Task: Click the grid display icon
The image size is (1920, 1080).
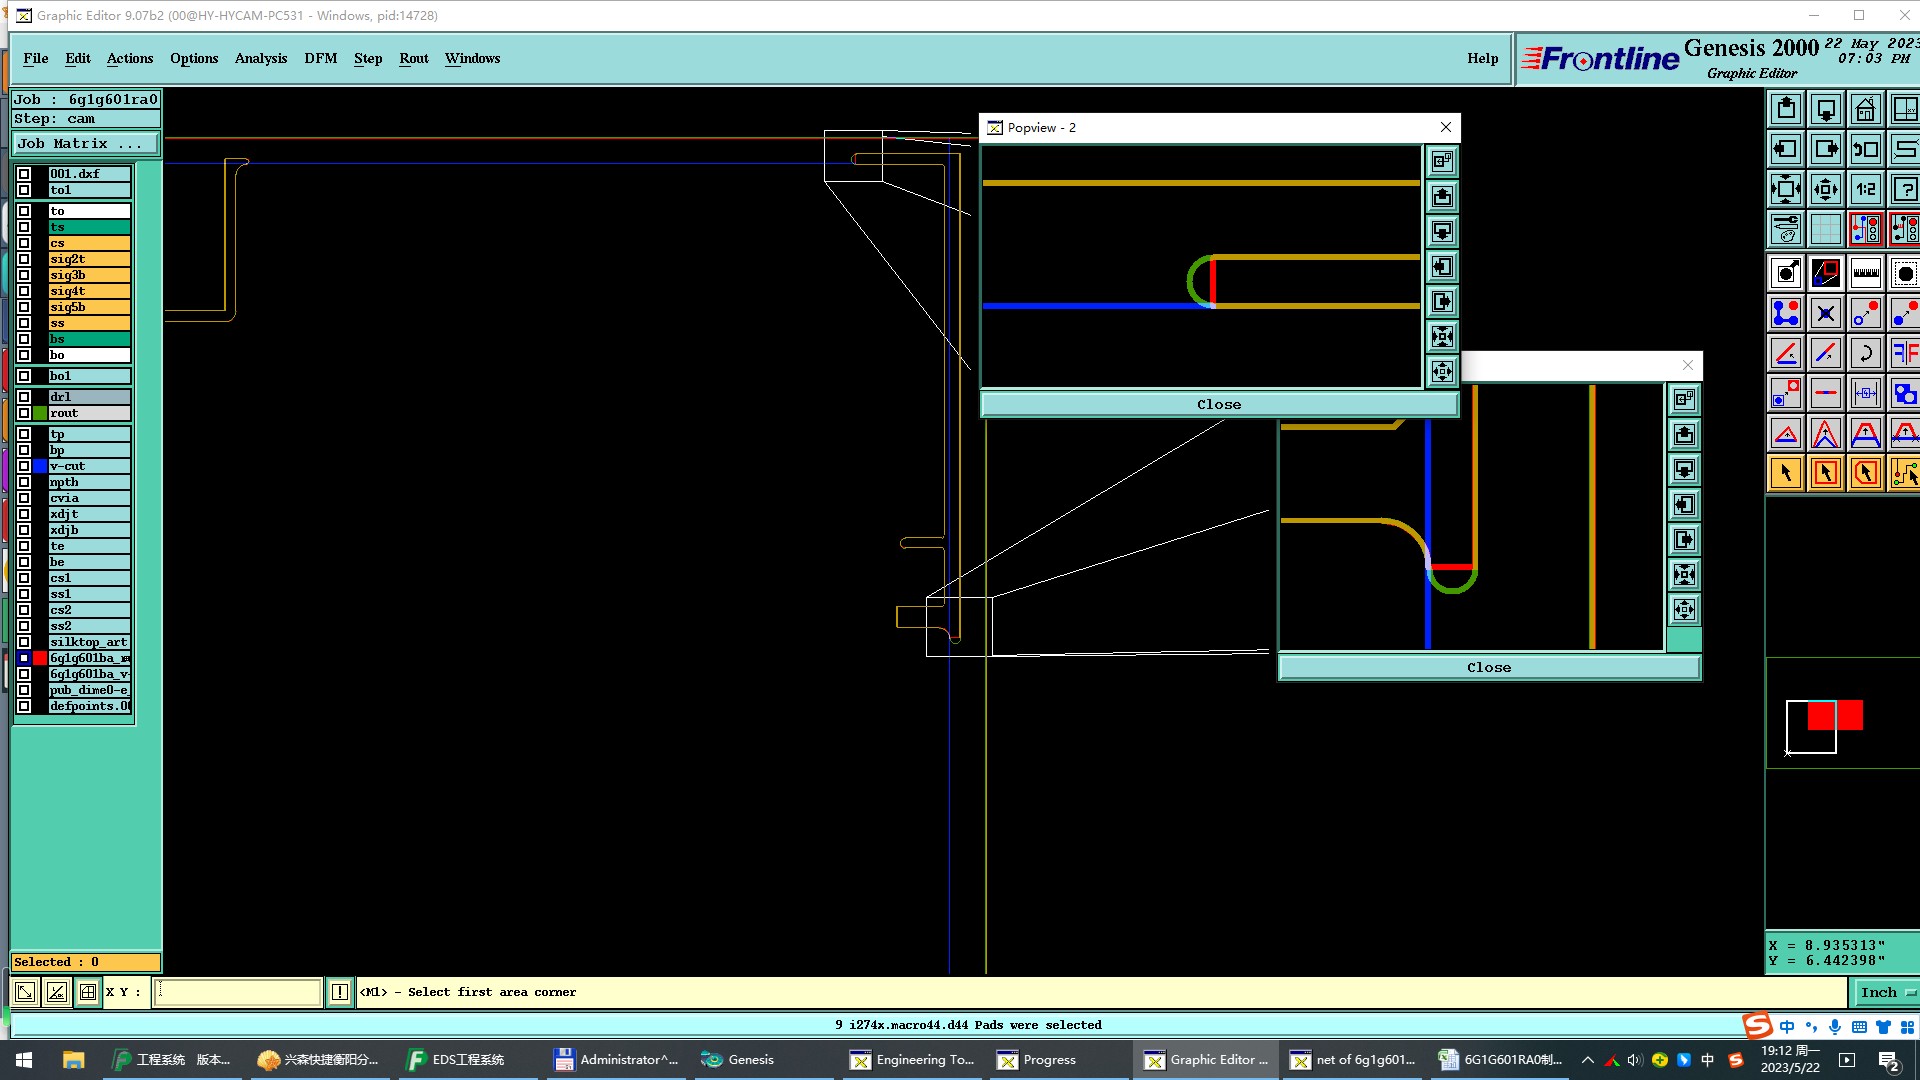Action: coord(1825,229)
